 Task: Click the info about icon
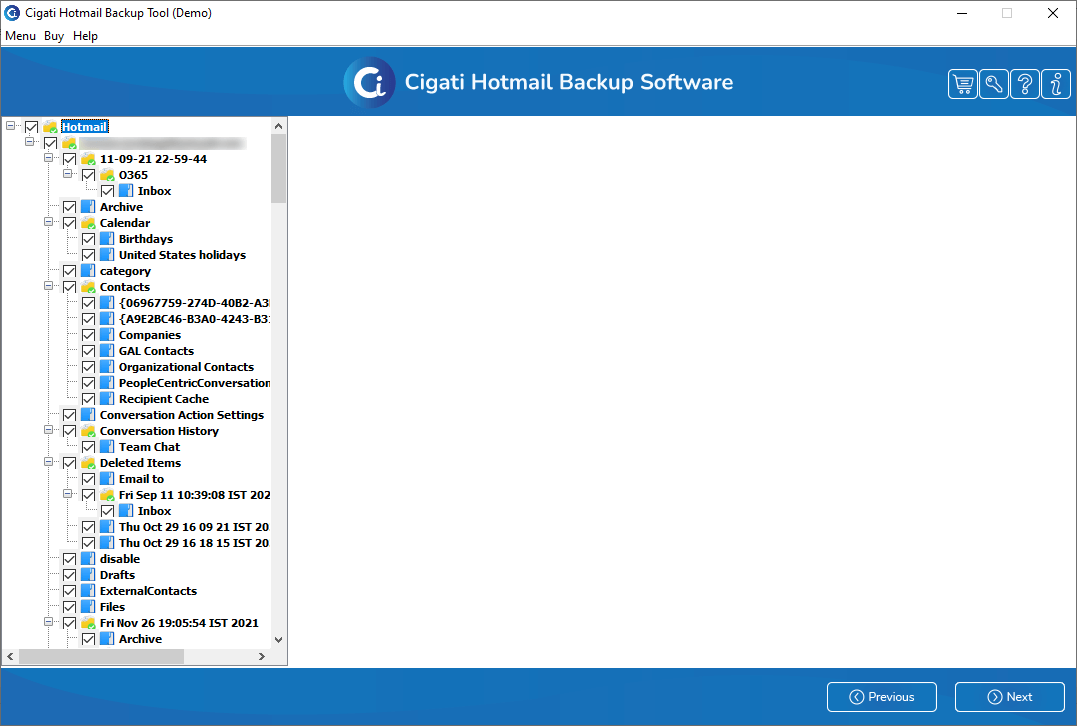click(1056, 84)
